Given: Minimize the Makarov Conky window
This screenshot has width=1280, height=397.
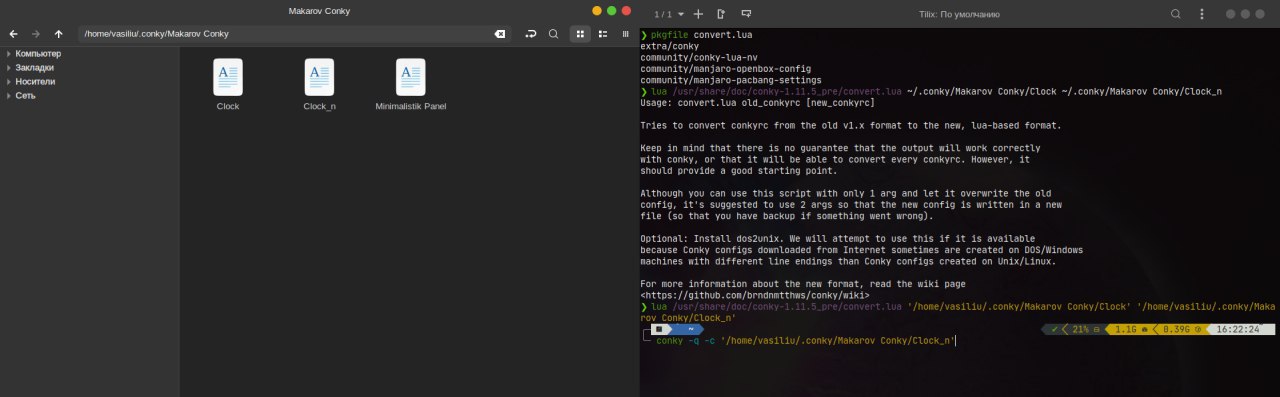Looking at the screenshot, I should (597, 10).
